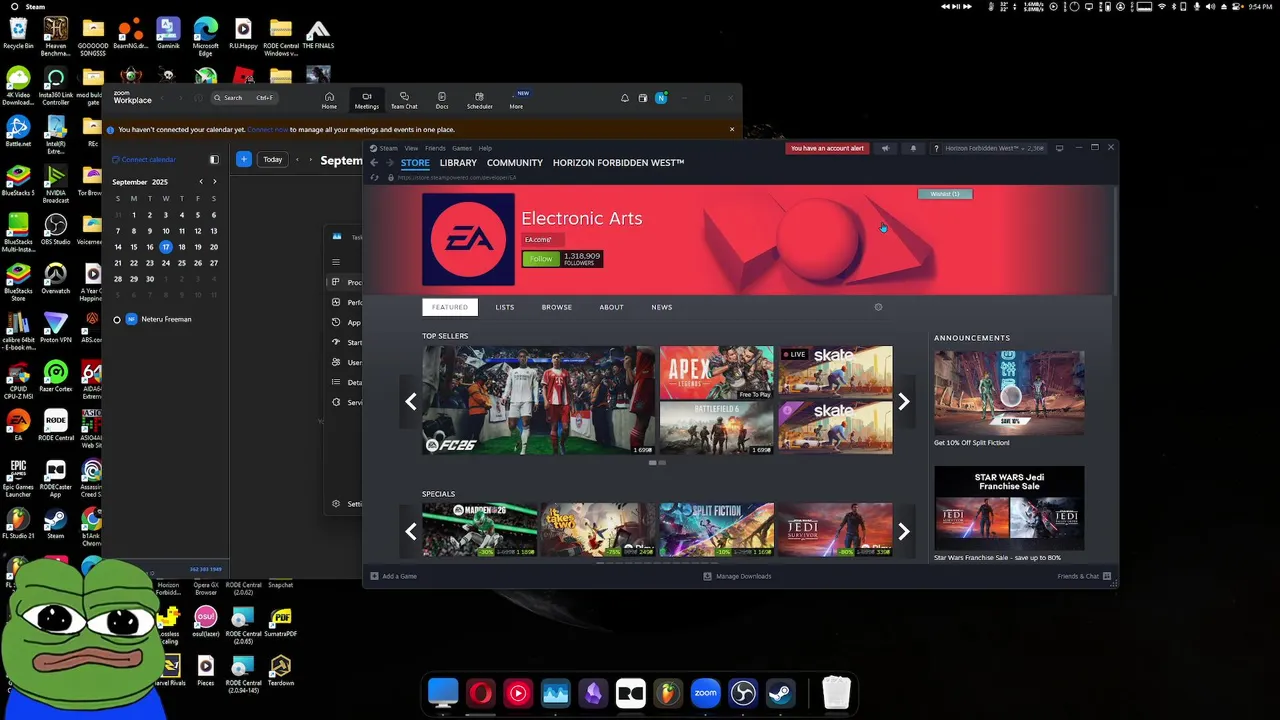Screen dimensions: 1280x720
Task: Go back in Steam store navigation
Action: coord(375,163)
